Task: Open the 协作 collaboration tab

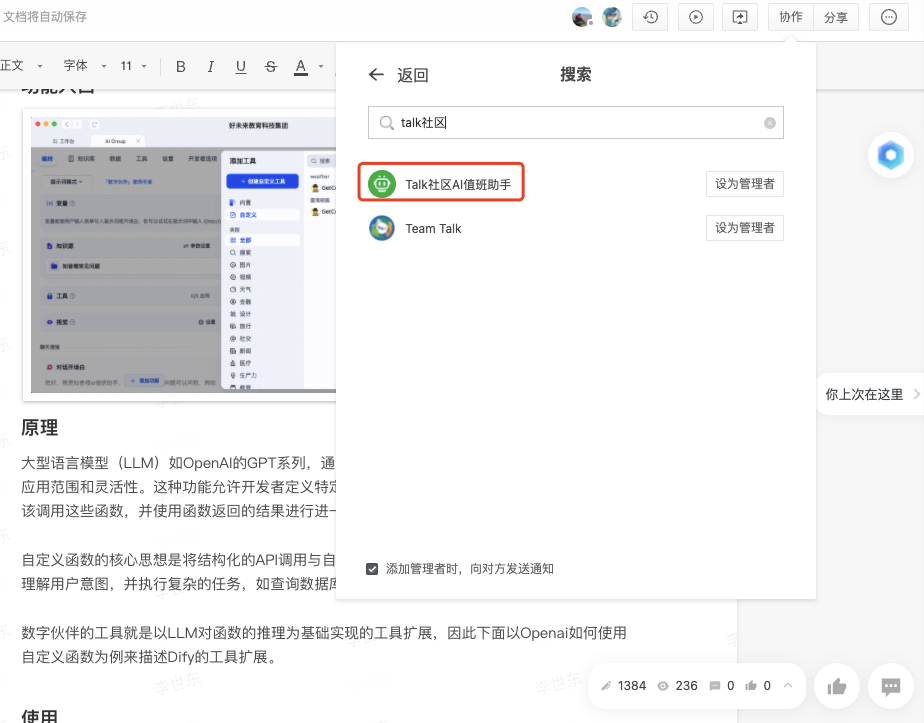Action: 790,17
